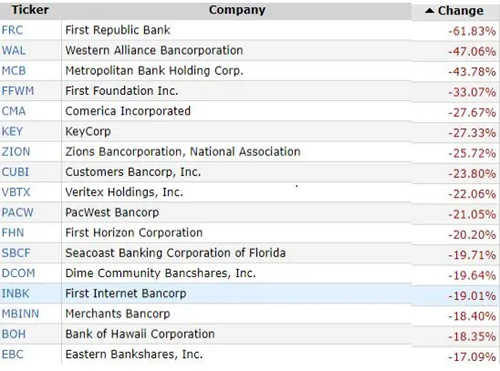Select the highlighted First Internet Bancorp row
The width and height of the screenshot is (500, 371).
[x=250, y=294]
